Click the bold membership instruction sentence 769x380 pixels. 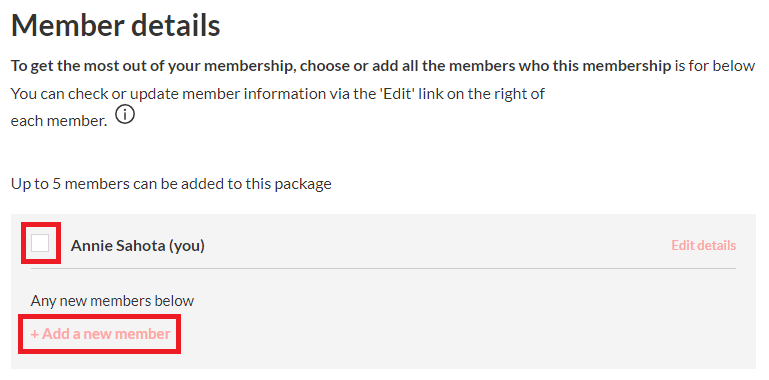[x=341, y=66]
